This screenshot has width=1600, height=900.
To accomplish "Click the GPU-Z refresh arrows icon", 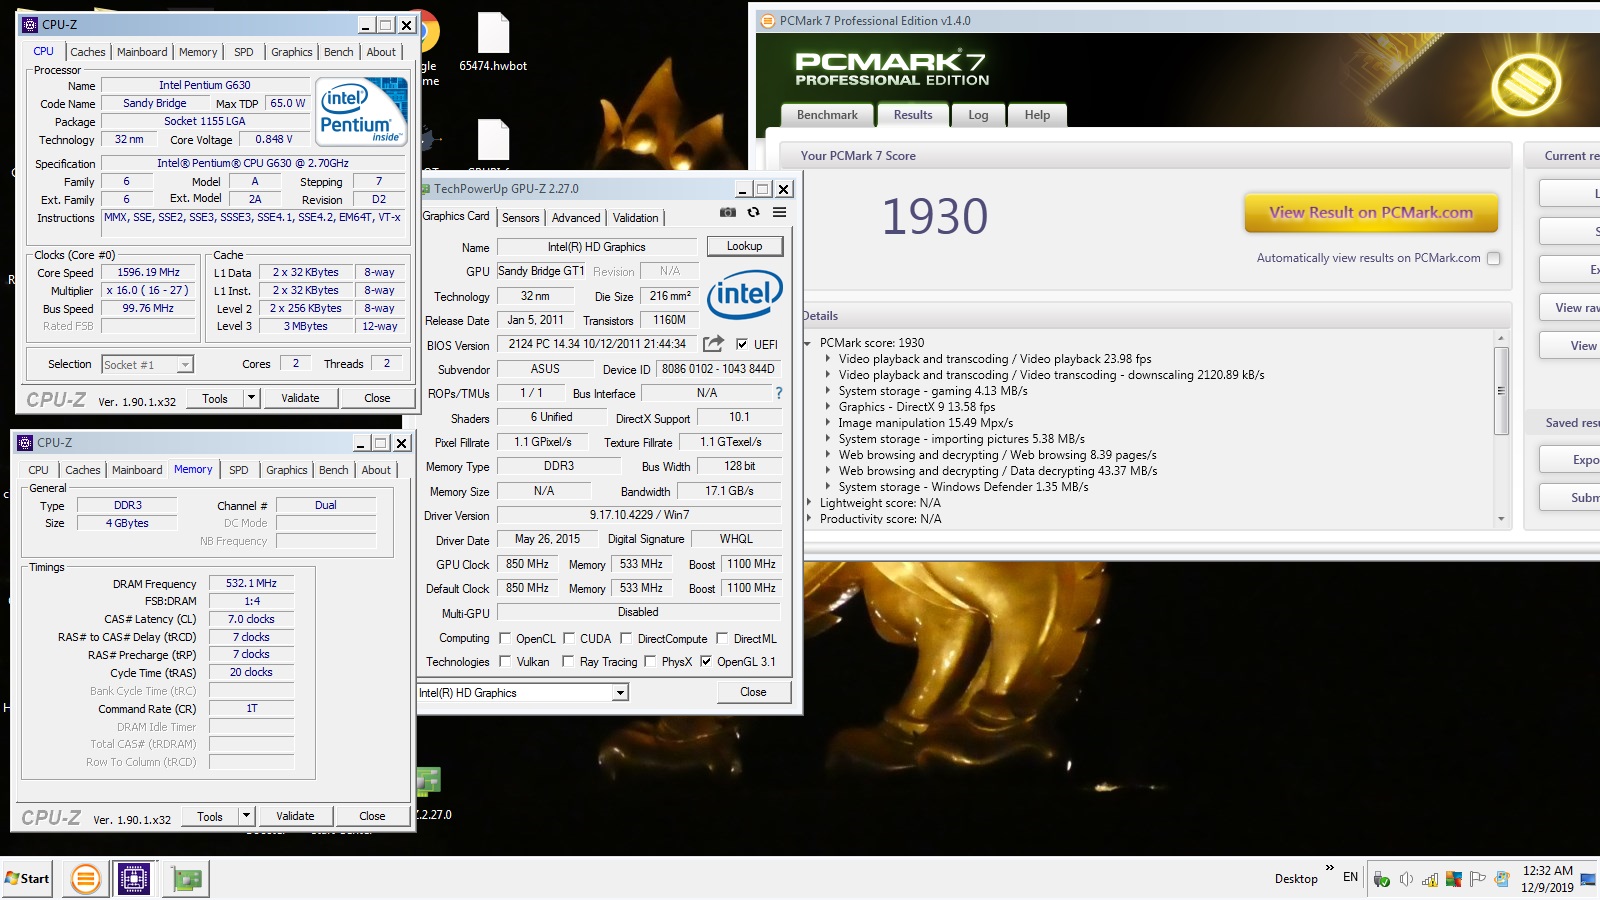I will 754,212.
